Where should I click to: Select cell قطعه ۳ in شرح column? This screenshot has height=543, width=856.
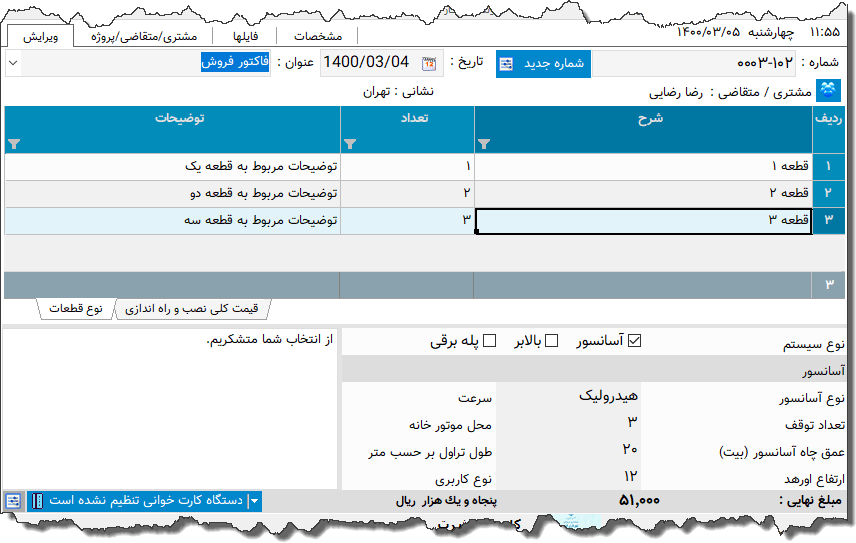(644, 220)
